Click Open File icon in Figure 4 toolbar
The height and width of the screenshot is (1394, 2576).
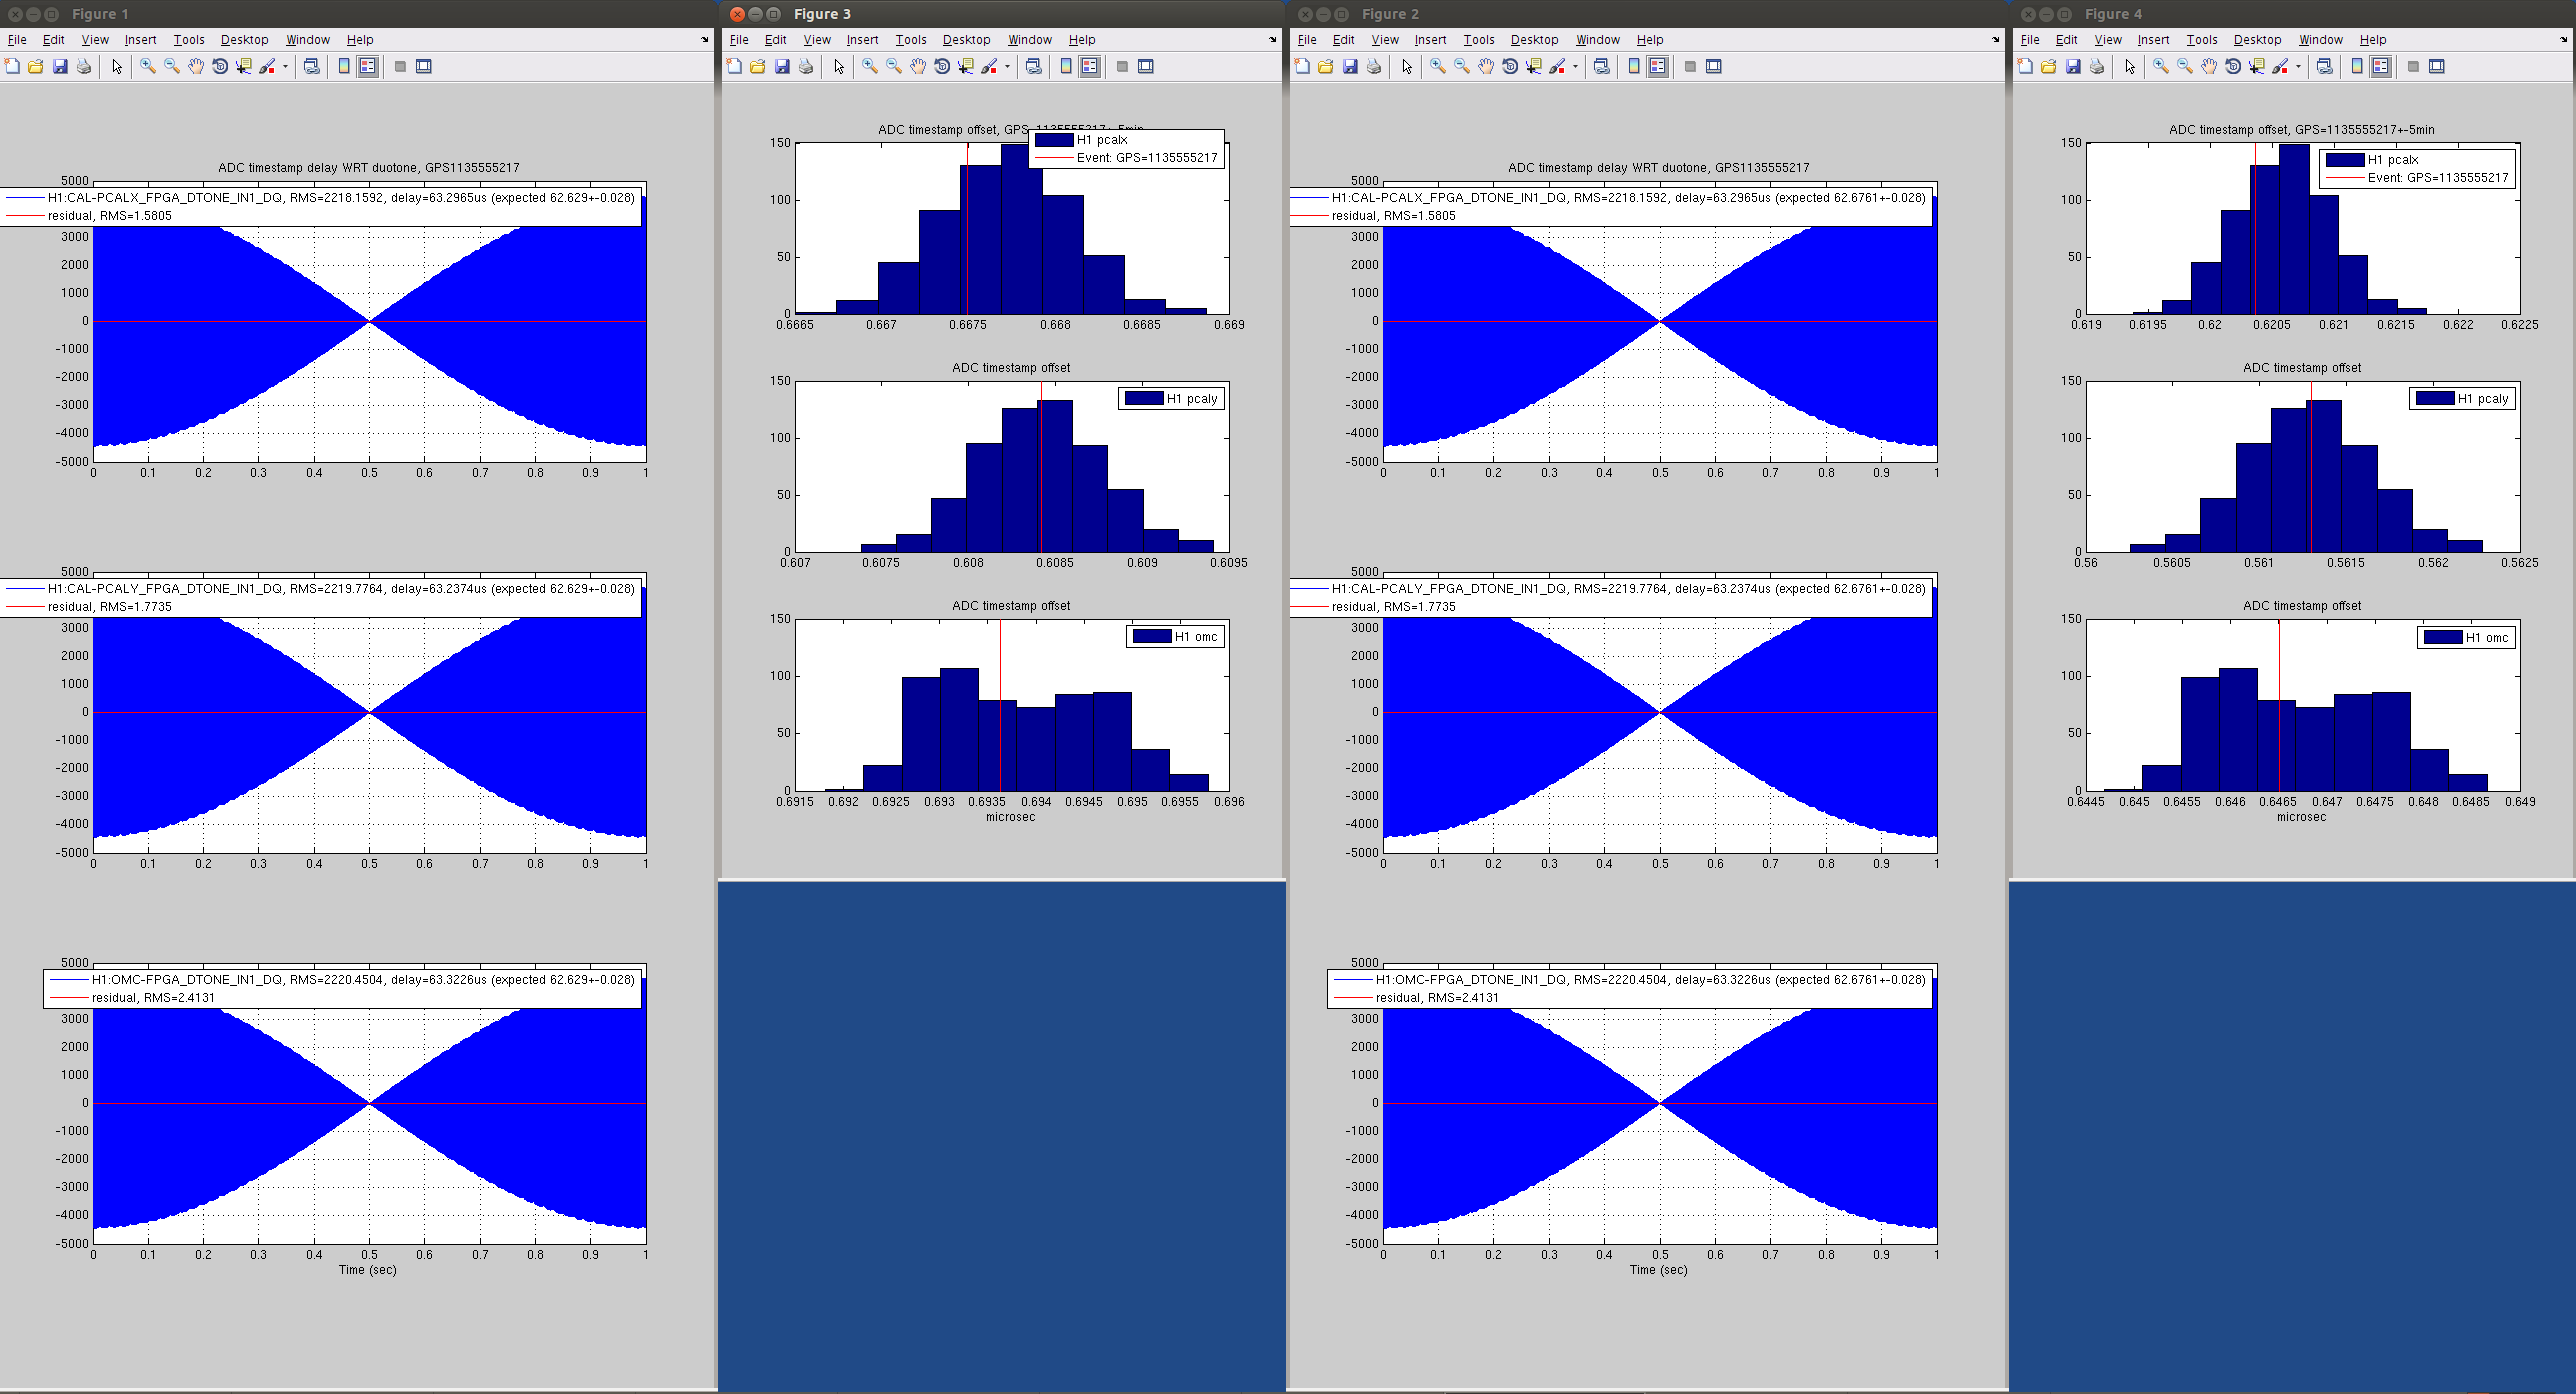click(x=2049, y=66)
